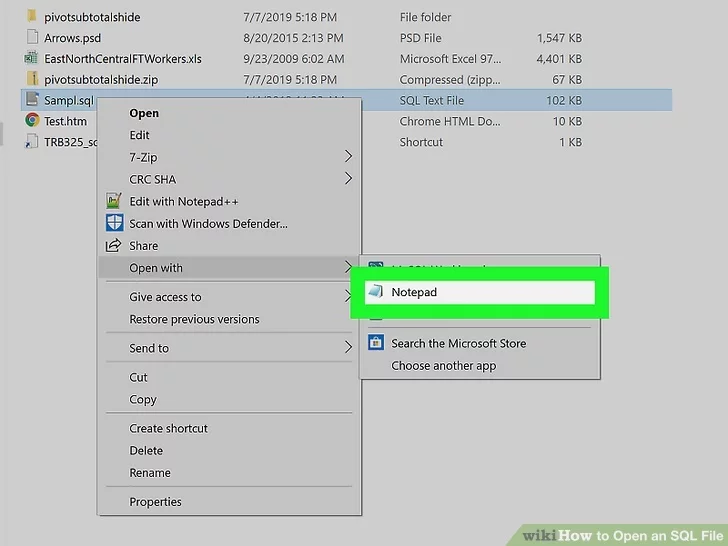Click the Notepad icon in the submenu
Viewport: 728px width, 546px height.
tap(375, 292)
